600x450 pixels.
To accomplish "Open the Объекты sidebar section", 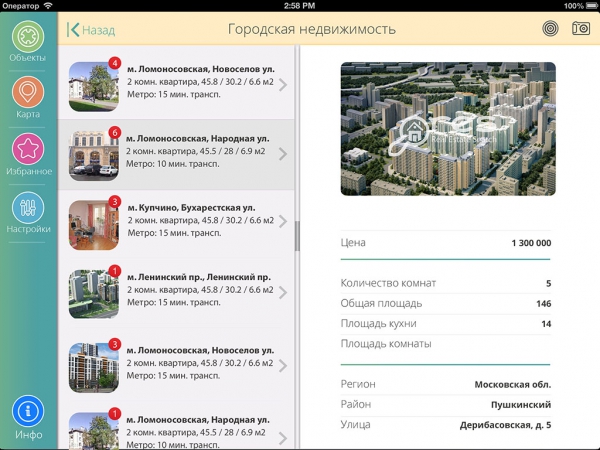I will click(28, 42).
